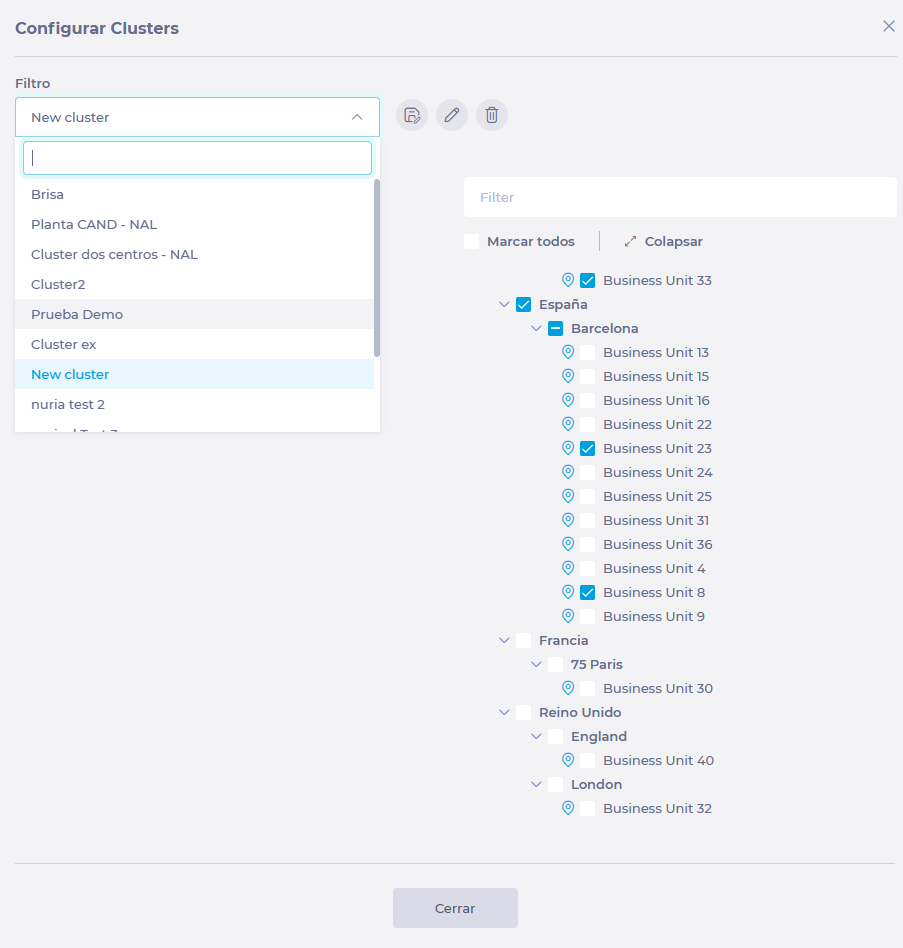The height and width of the screenshot is (948, 903).
Task: Click the save cluster icon
Action: [411, 115]
